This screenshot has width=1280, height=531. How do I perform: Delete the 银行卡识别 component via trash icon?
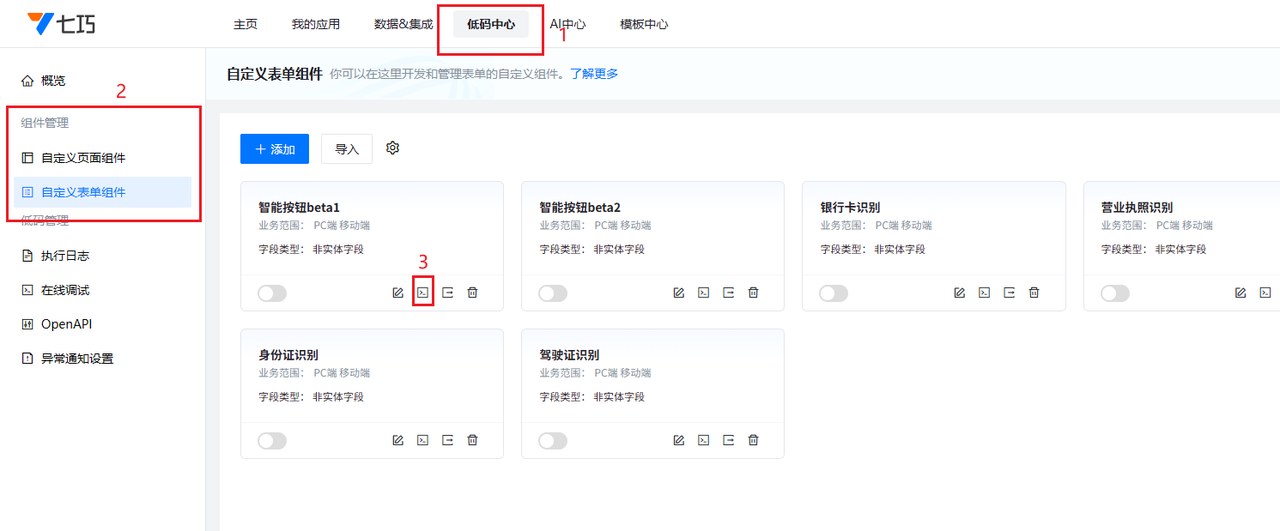(x=1034, y=293)
